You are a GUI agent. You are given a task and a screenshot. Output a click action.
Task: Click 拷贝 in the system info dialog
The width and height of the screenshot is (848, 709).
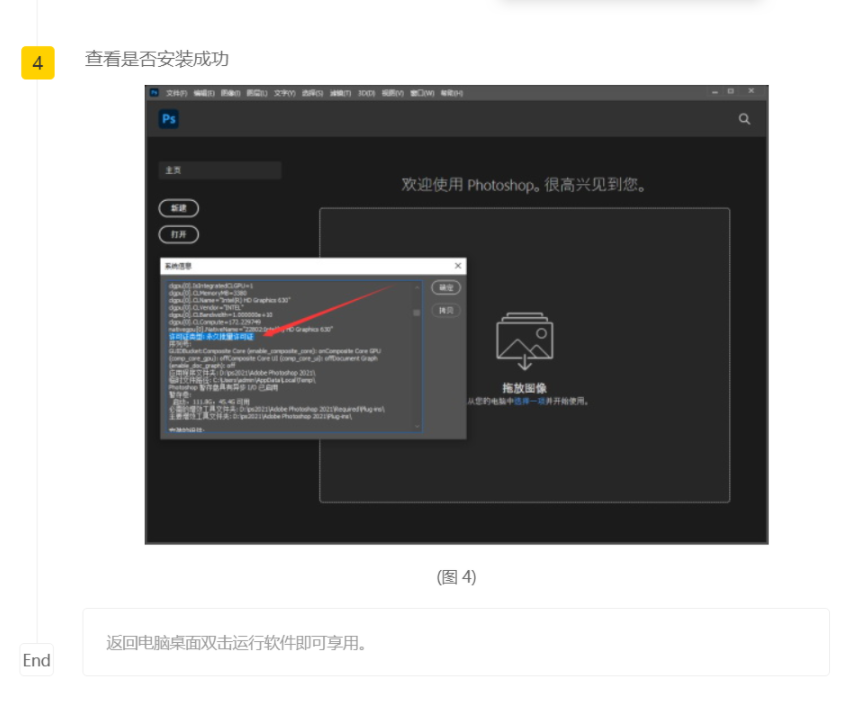tap(446, 310)
